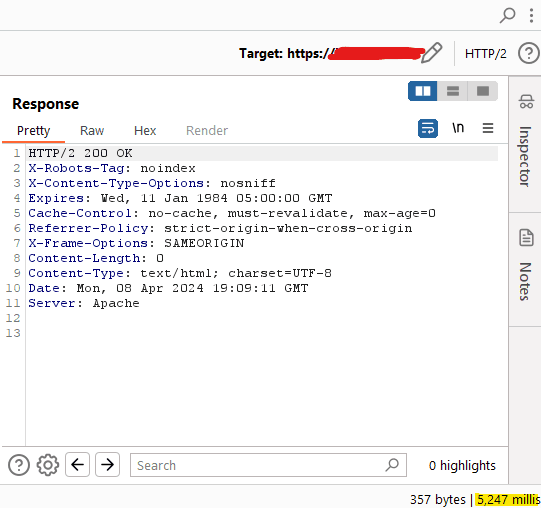Image resolution: width=541 pixels, height=508 pixels.
Task: Click the 0 highlights label
Action: coord(462,466)
